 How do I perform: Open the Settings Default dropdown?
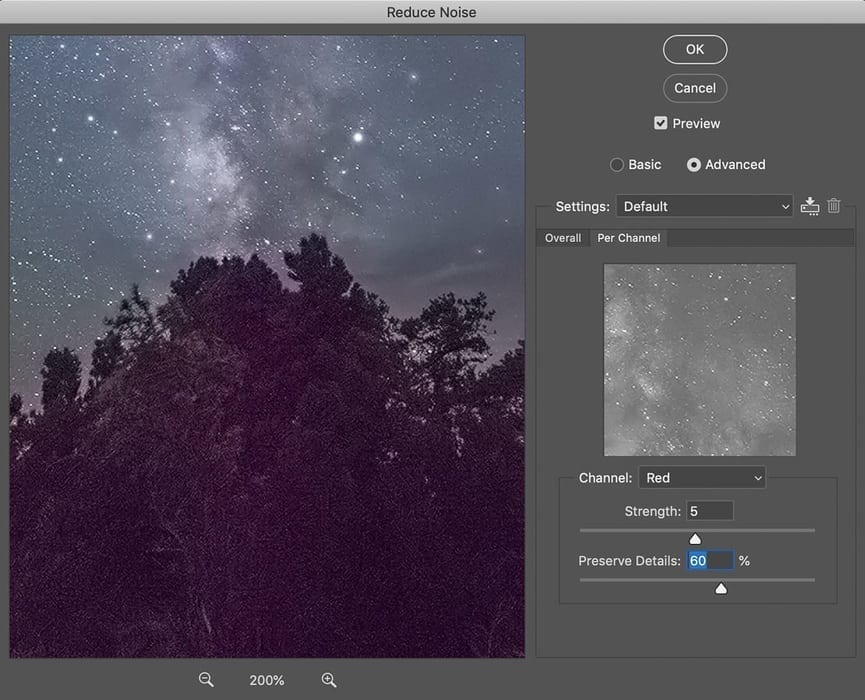coord(704,206)
